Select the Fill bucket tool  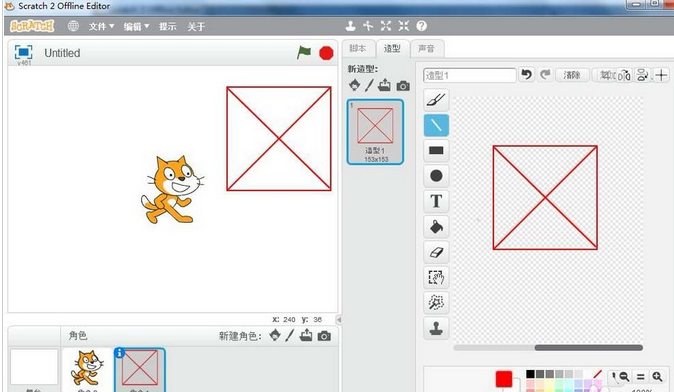436,227
